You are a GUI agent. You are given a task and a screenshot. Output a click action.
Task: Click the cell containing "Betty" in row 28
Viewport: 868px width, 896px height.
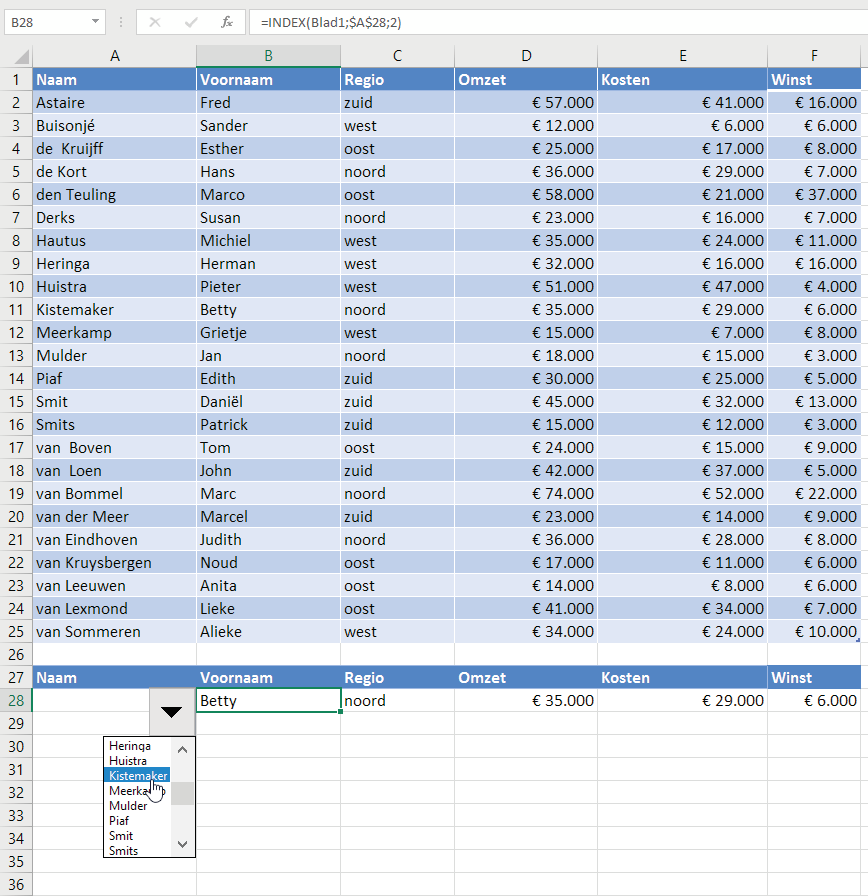pos(268,700)
